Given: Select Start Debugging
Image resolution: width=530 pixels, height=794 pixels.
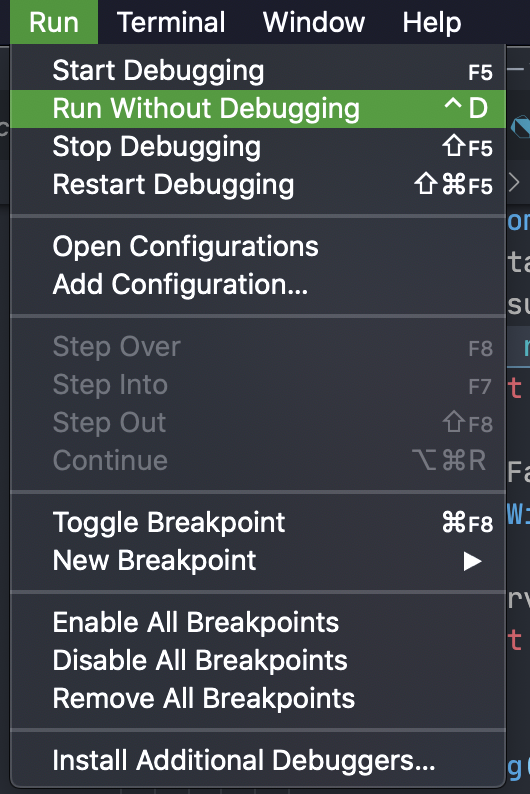Looking at the screenshot, I should tap(258, 71).
